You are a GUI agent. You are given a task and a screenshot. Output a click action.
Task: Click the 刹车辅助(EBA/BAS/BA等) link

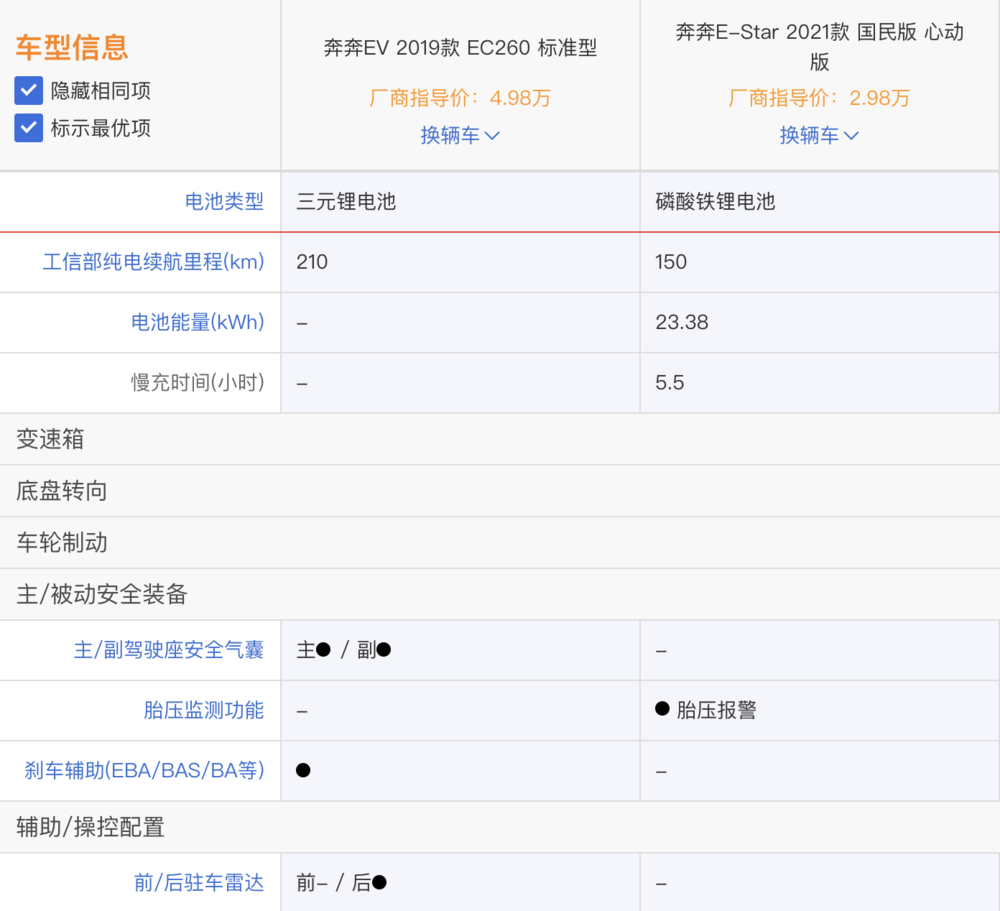(x=144, y=771)
